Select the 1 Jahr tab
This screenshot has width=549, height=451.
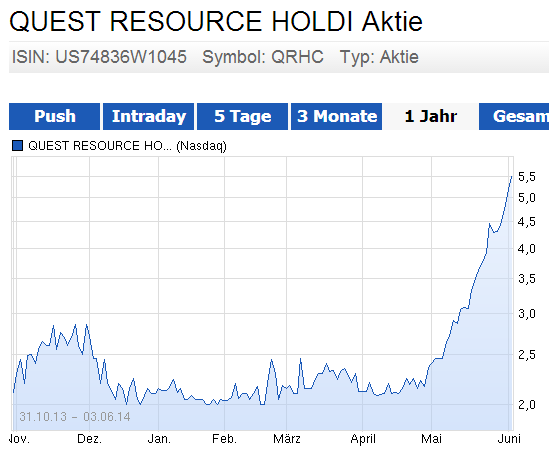tap(430, 116)
